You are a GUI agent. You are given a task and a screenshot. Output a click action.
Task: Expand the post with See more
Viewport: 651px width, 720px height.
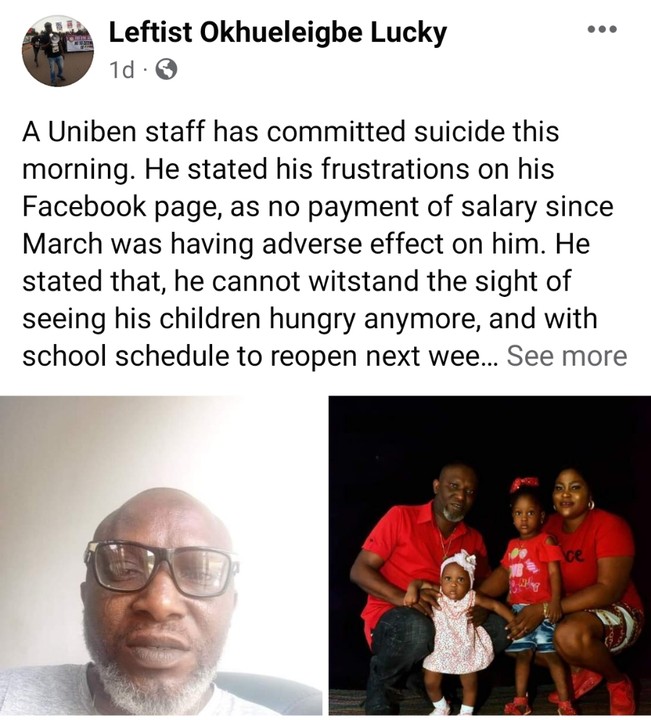567,356
